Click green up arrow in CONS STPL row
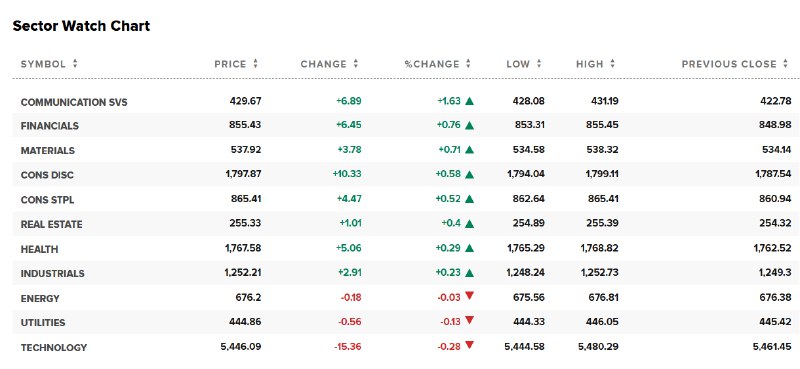800x369 pixels. tap(469, 199)
